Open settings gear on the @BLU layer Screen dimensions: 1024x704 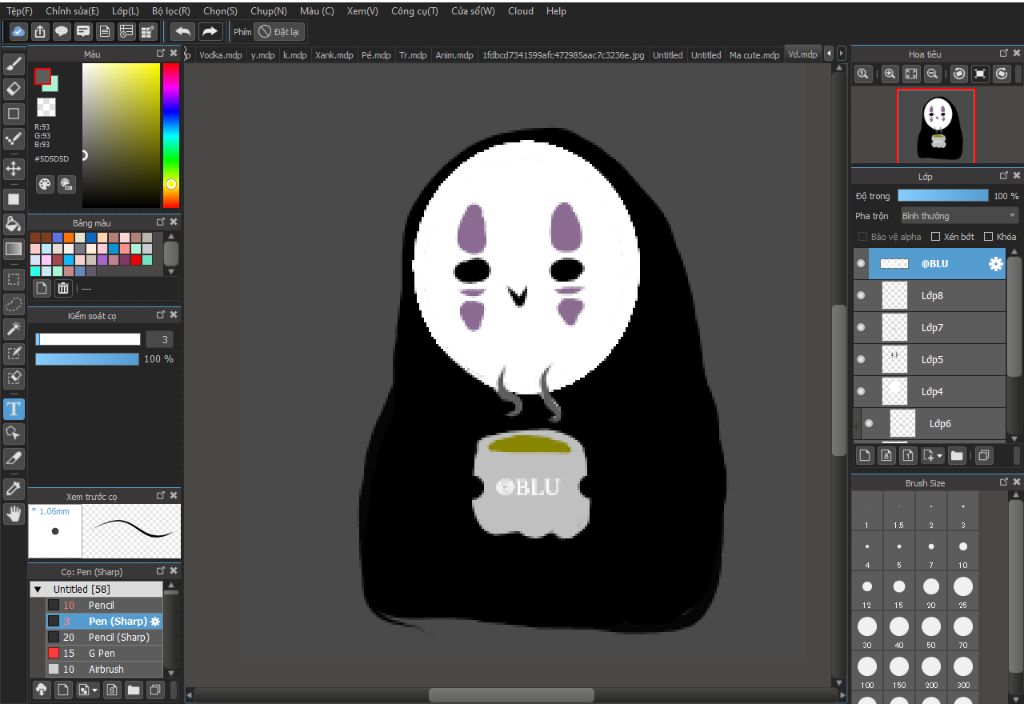tap(995, 263)
